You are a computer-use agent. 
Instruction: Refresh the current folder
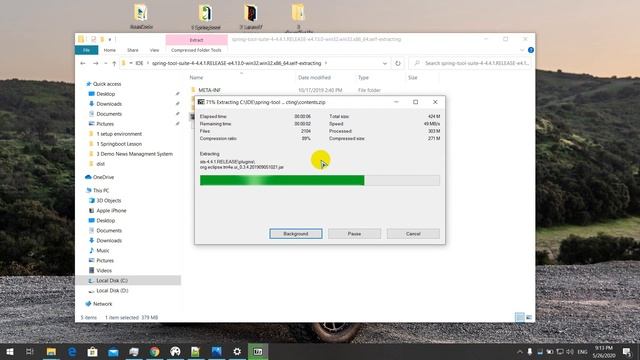[x=398, y=63]
